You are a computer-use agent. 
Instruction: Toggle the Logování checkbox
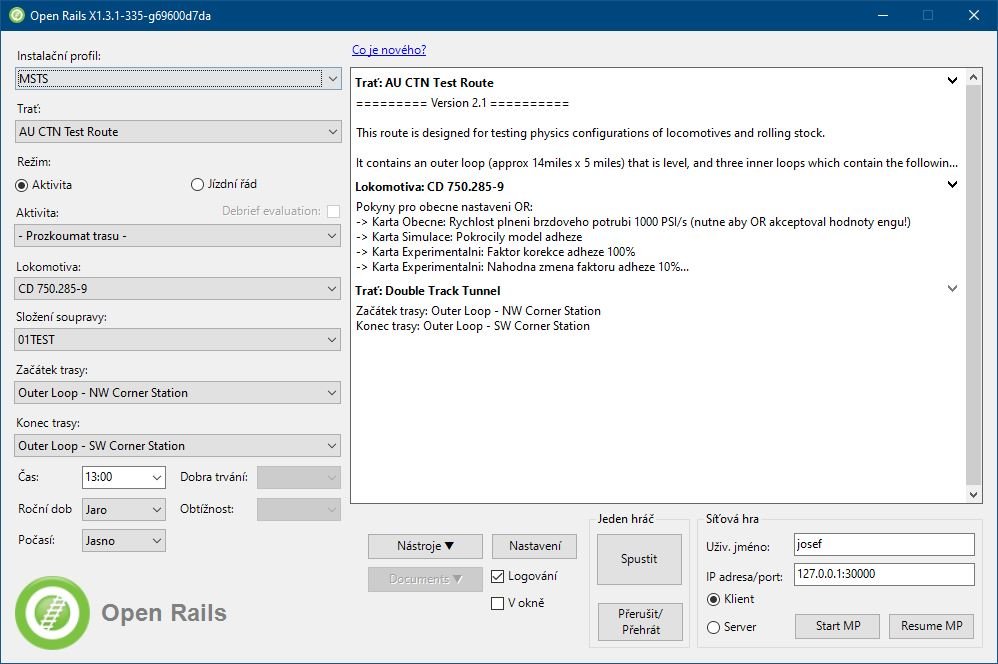pyautogui.click(x=498, y=576)
